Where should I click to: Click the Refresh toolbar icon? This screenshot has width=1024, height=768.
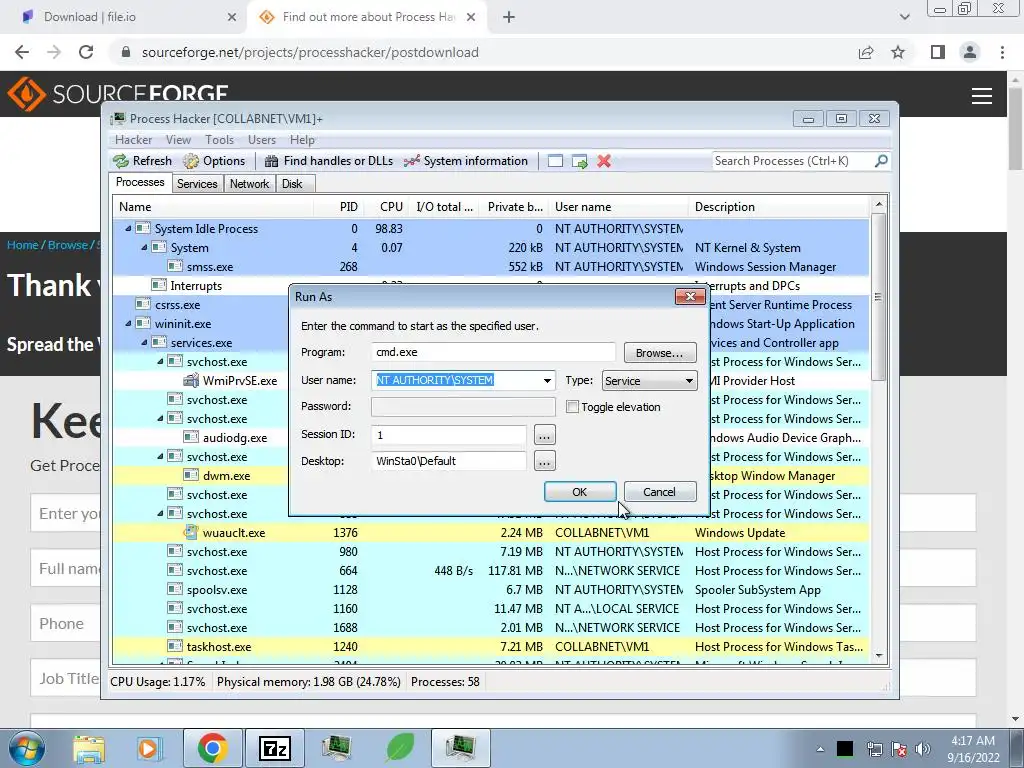click(x=121, y=161)
